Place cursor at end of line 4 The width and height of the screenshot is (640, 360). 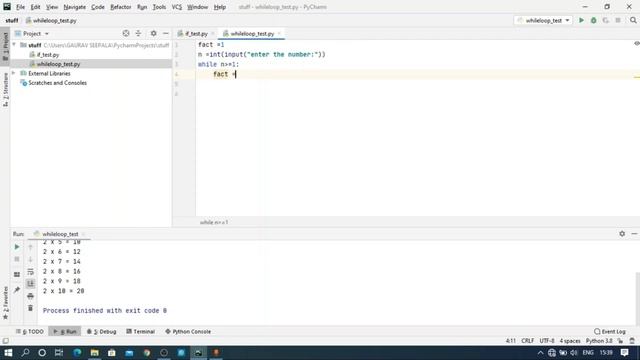236,74
